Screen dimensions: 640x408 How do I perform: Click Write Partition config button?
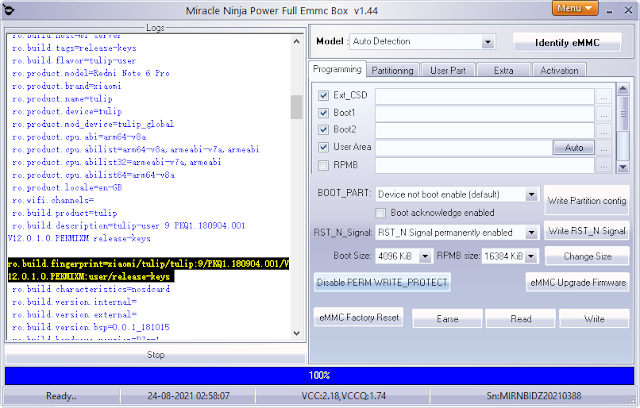[x=587, y=200]
